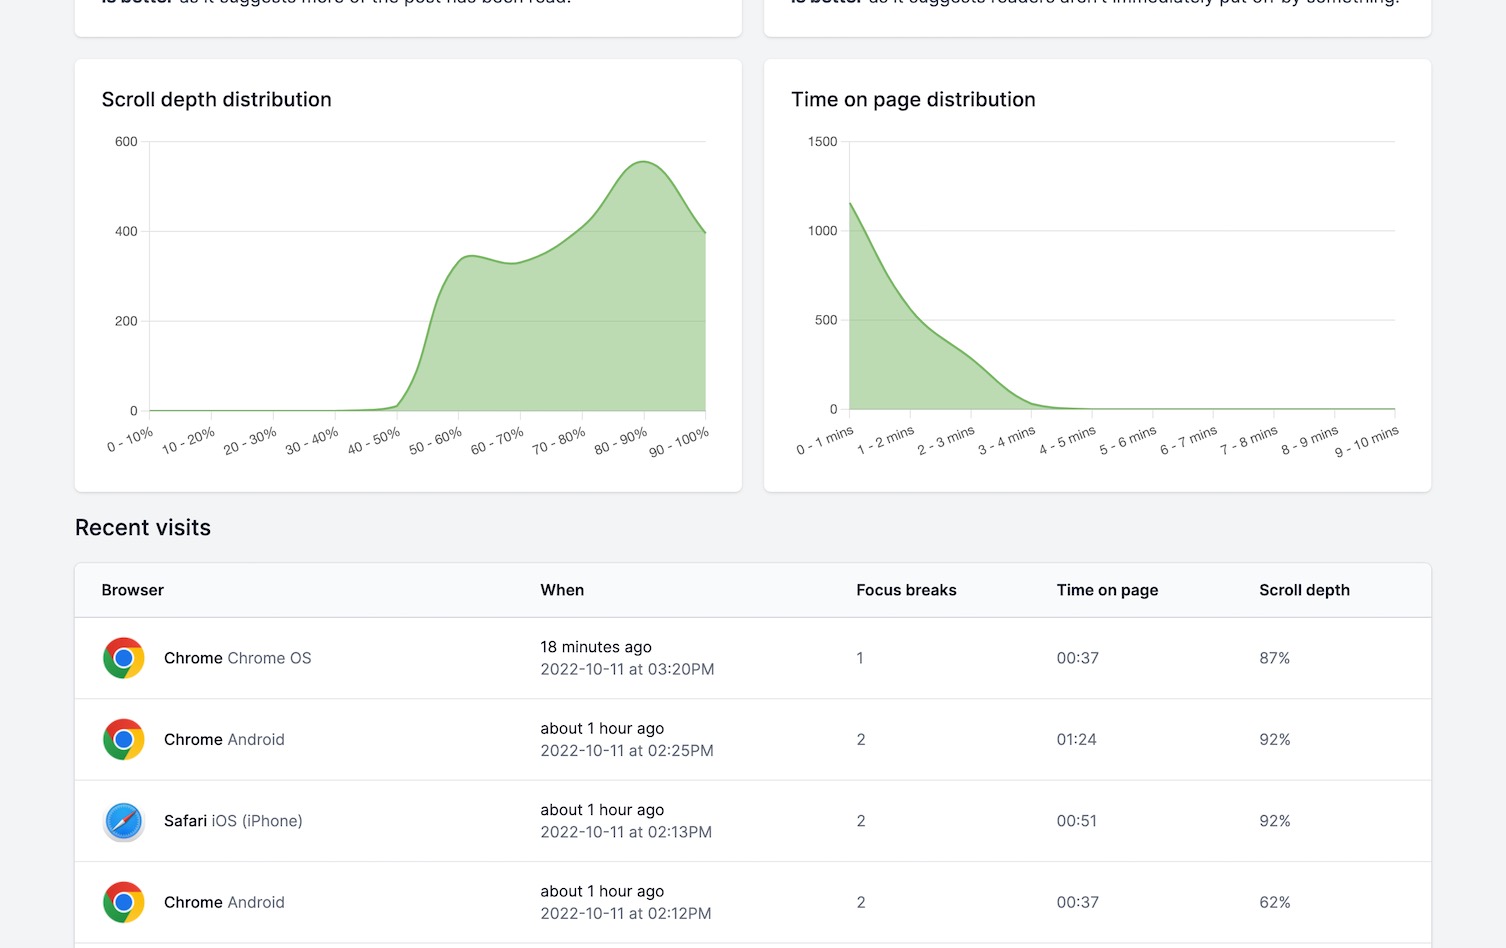Click the Scroll depth distribution title

216,99
